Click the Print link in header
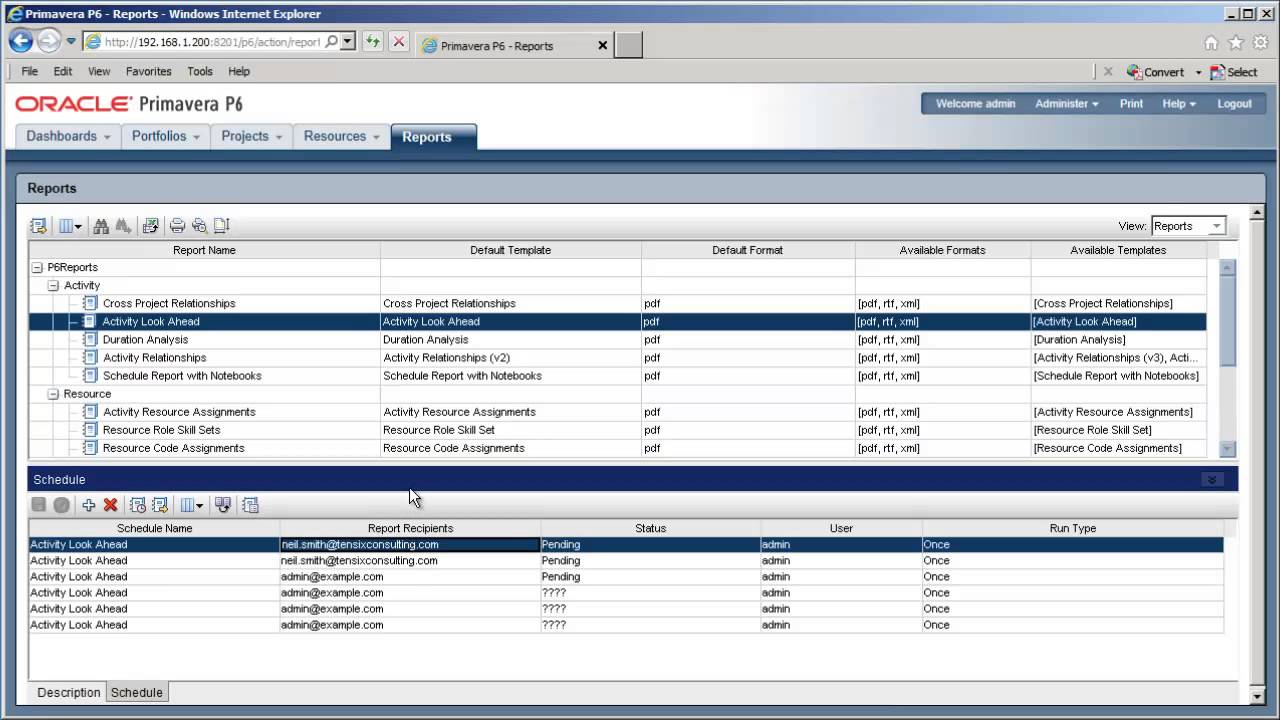Screen dimensions: 1280x720 [1131, 104]
